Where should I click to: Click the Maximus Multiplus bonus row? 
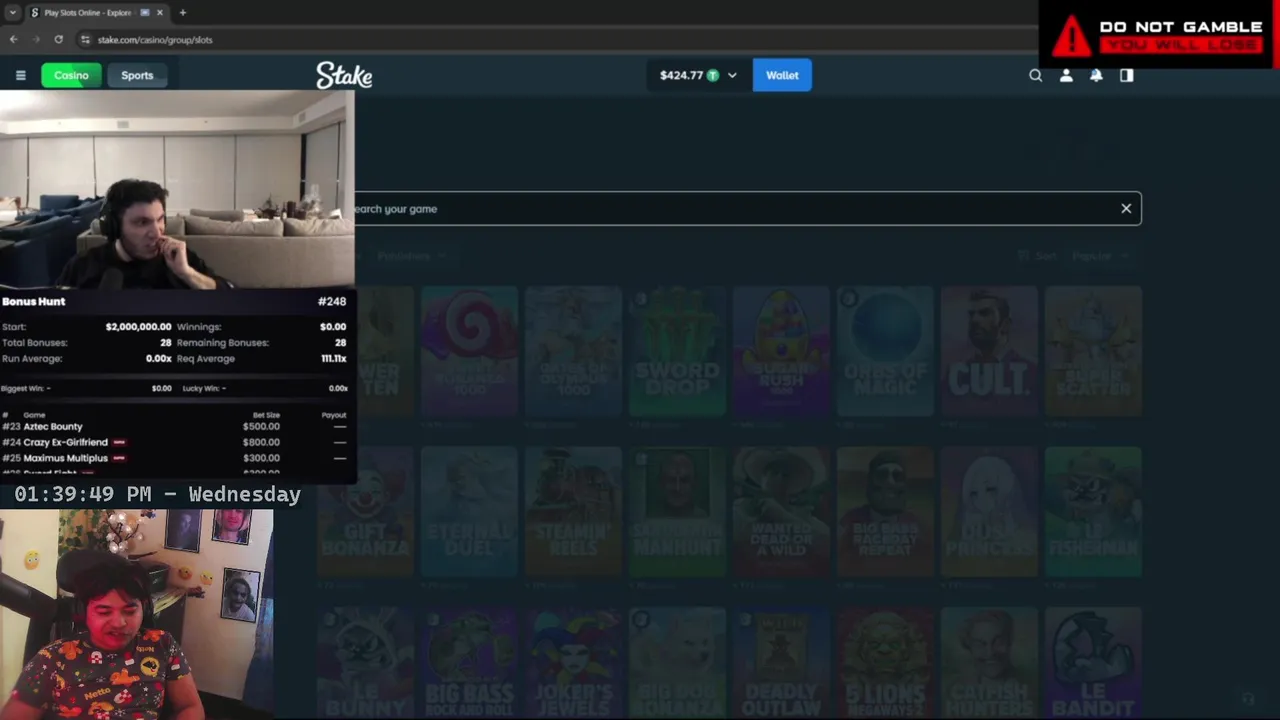pos(174,458)
